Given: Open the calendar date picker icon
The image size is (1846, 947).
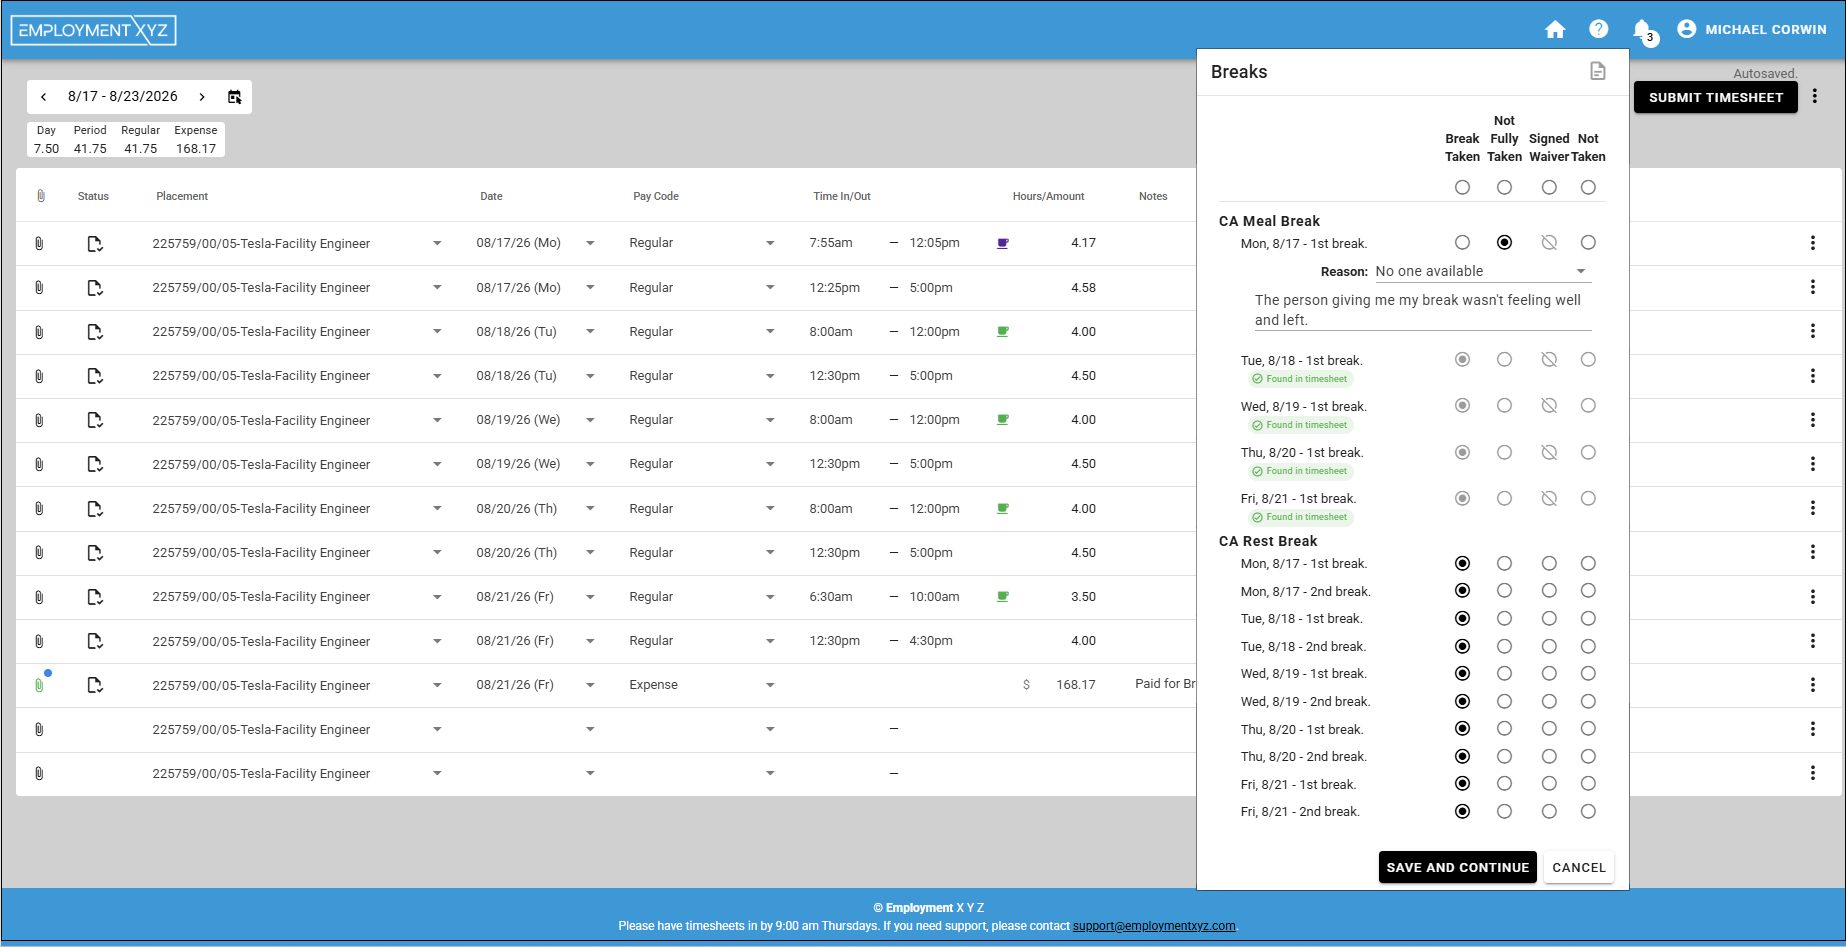Looking at the screenshot, I should pyautogui.click(x=235, y=97).
